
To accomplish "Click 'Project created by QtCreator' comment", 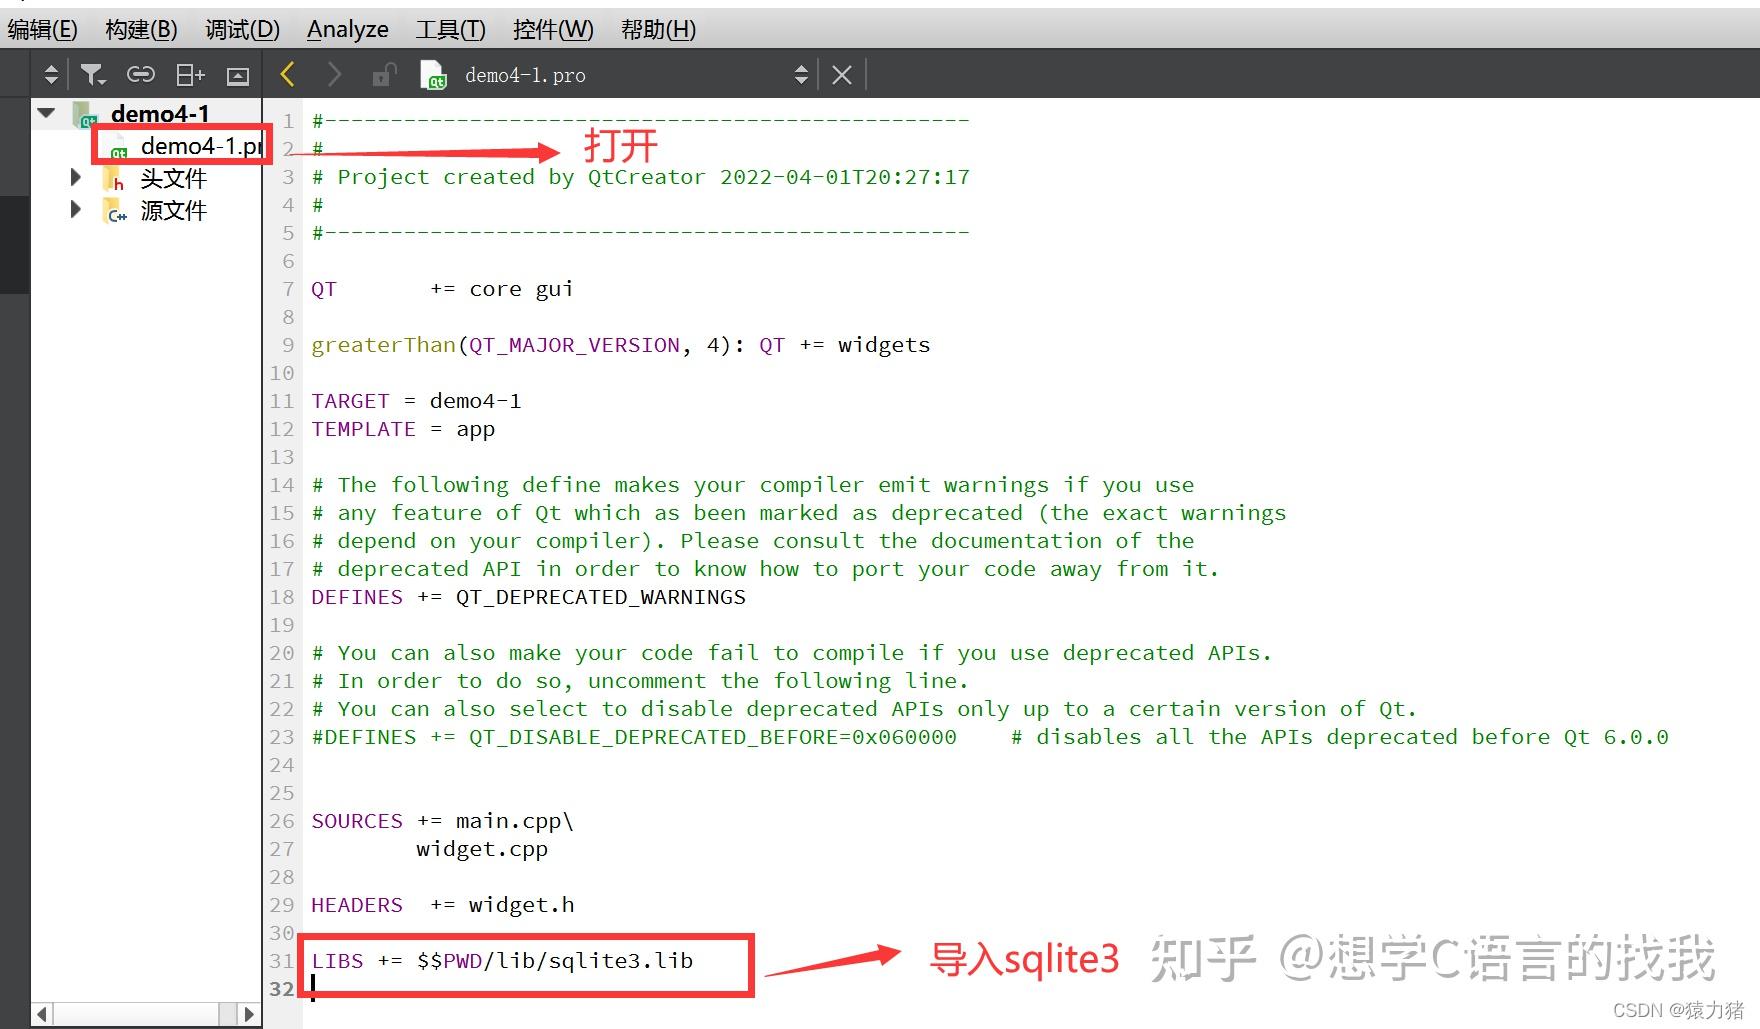I will [x=521, y=177].
